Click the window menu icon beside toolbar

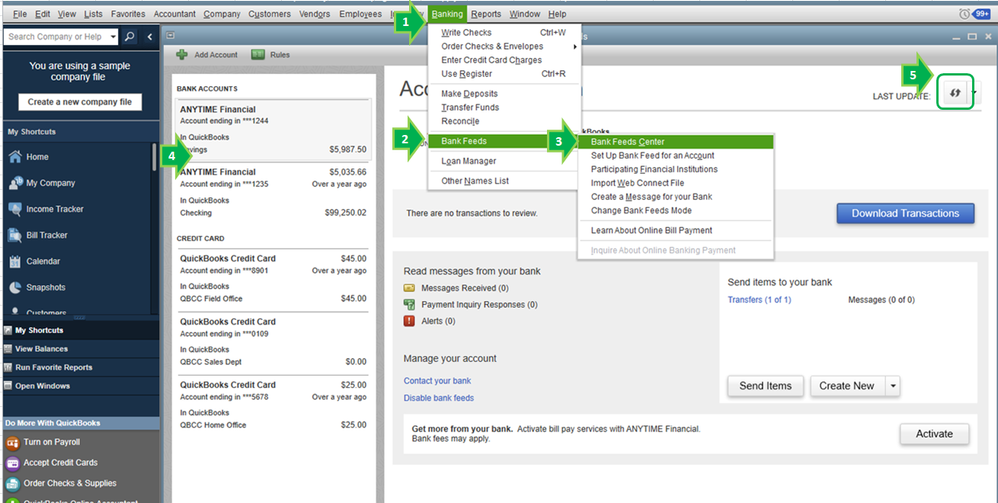click(171, 36)
